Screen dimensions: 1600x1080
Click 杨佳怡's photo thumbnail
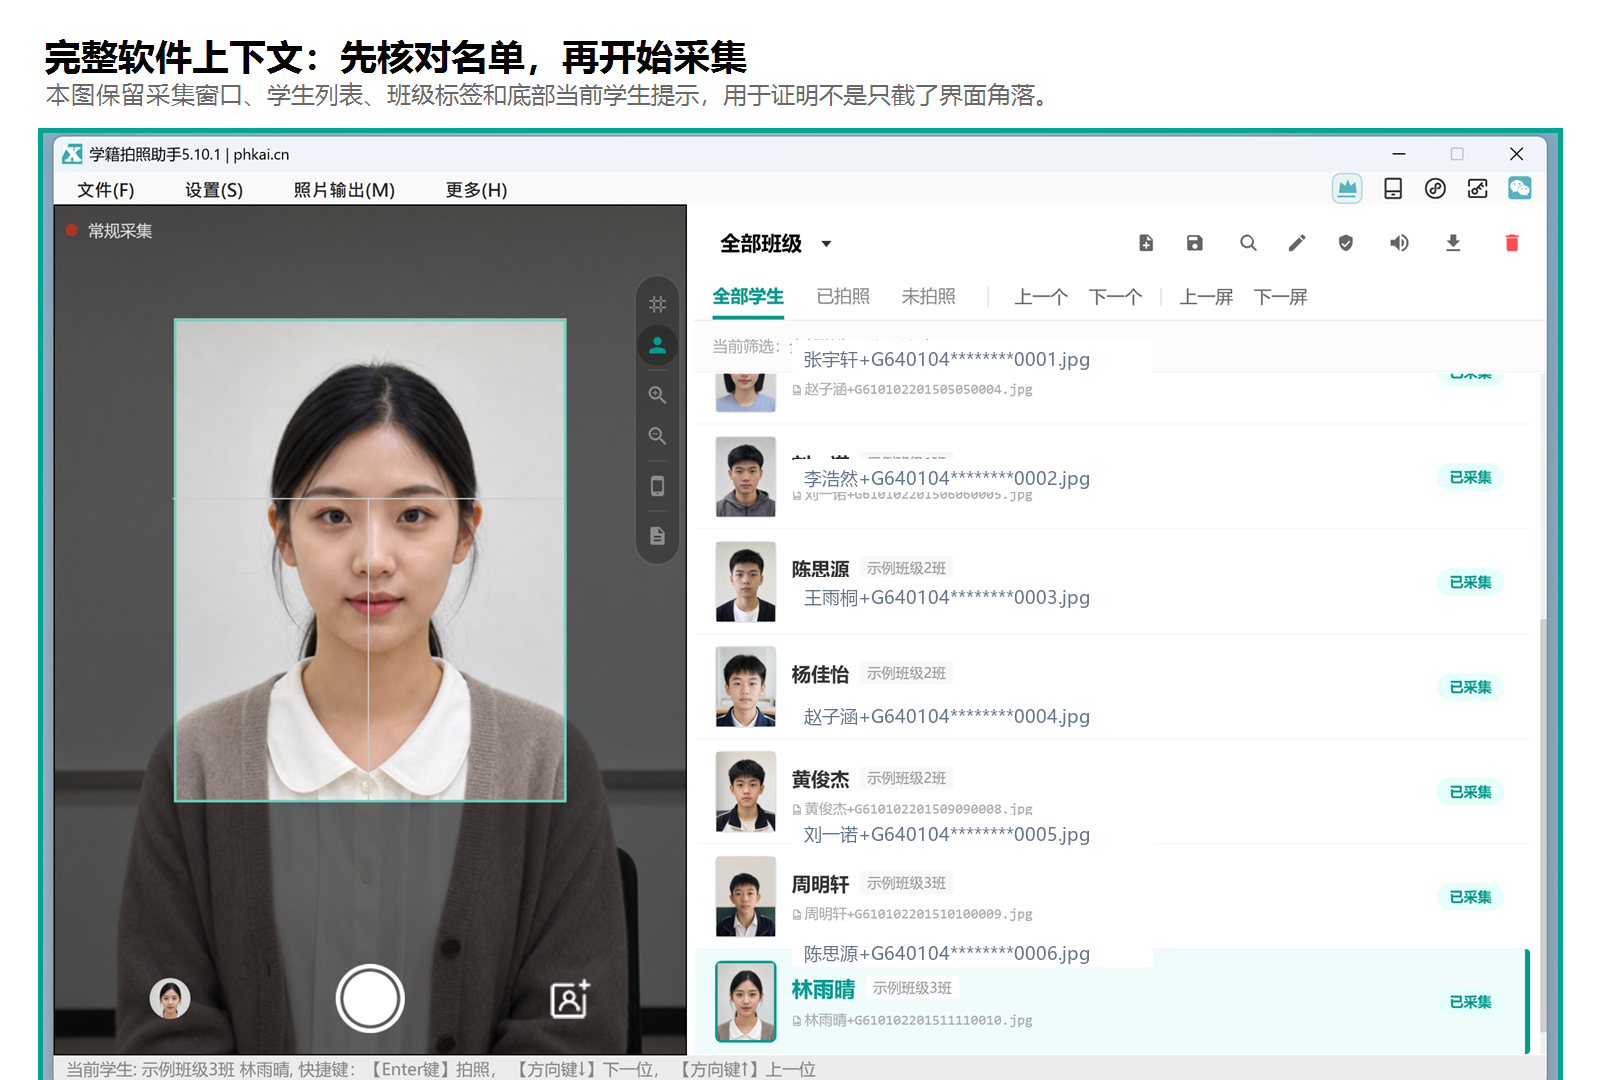point(746,687)
